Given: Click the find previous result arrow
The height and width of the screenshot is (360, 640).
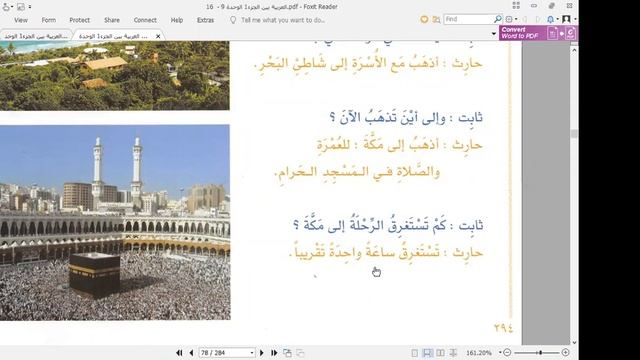Looking at the screenshot, I should tap(526, 19).
